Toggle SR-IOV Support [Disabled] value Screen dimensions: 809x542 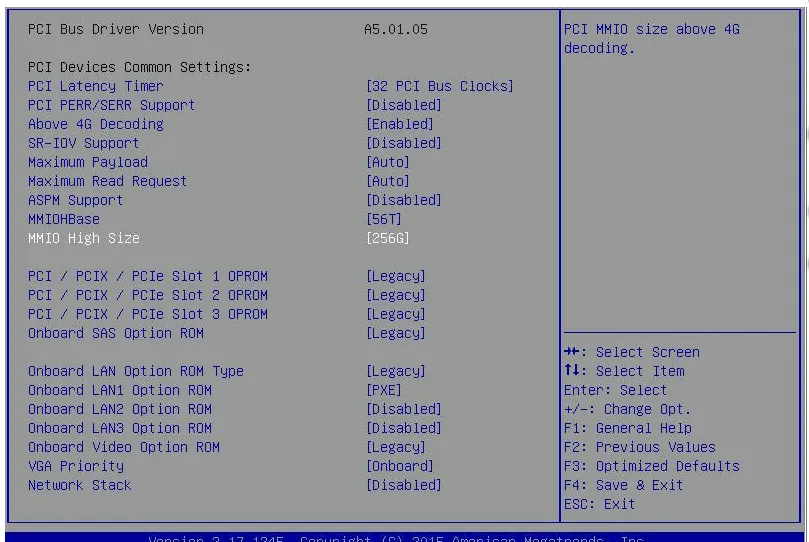coord(404,143)
